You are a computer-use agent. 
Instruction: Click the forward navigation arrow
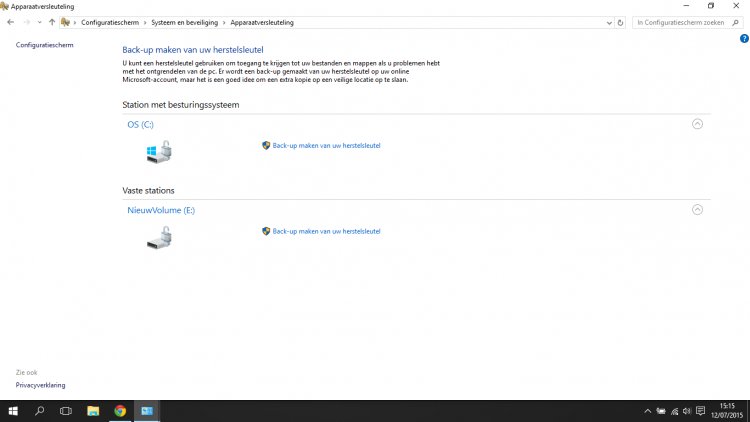coord(27,22)
